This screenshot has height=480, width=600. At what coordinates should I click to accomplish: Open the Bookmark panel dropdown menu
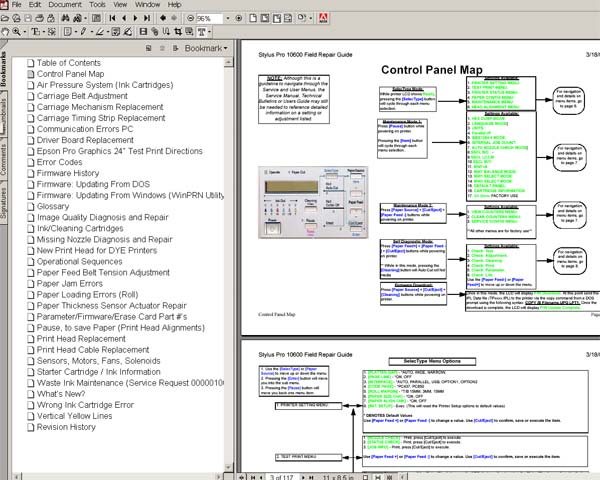click(206, 48)
